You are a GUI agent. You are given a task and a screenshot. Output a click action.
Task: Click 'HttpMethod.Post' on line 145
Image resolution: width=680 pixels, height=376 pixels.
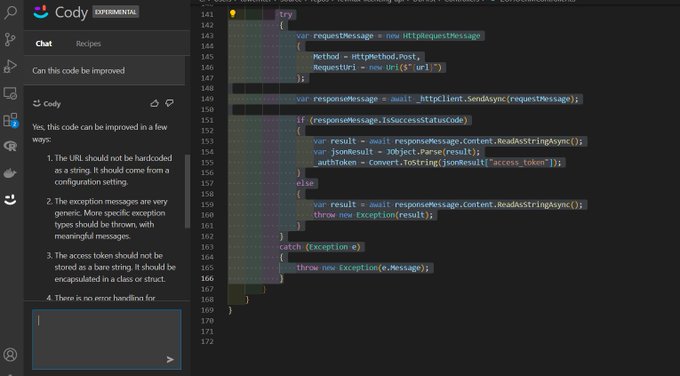click(x=384, y=57)
